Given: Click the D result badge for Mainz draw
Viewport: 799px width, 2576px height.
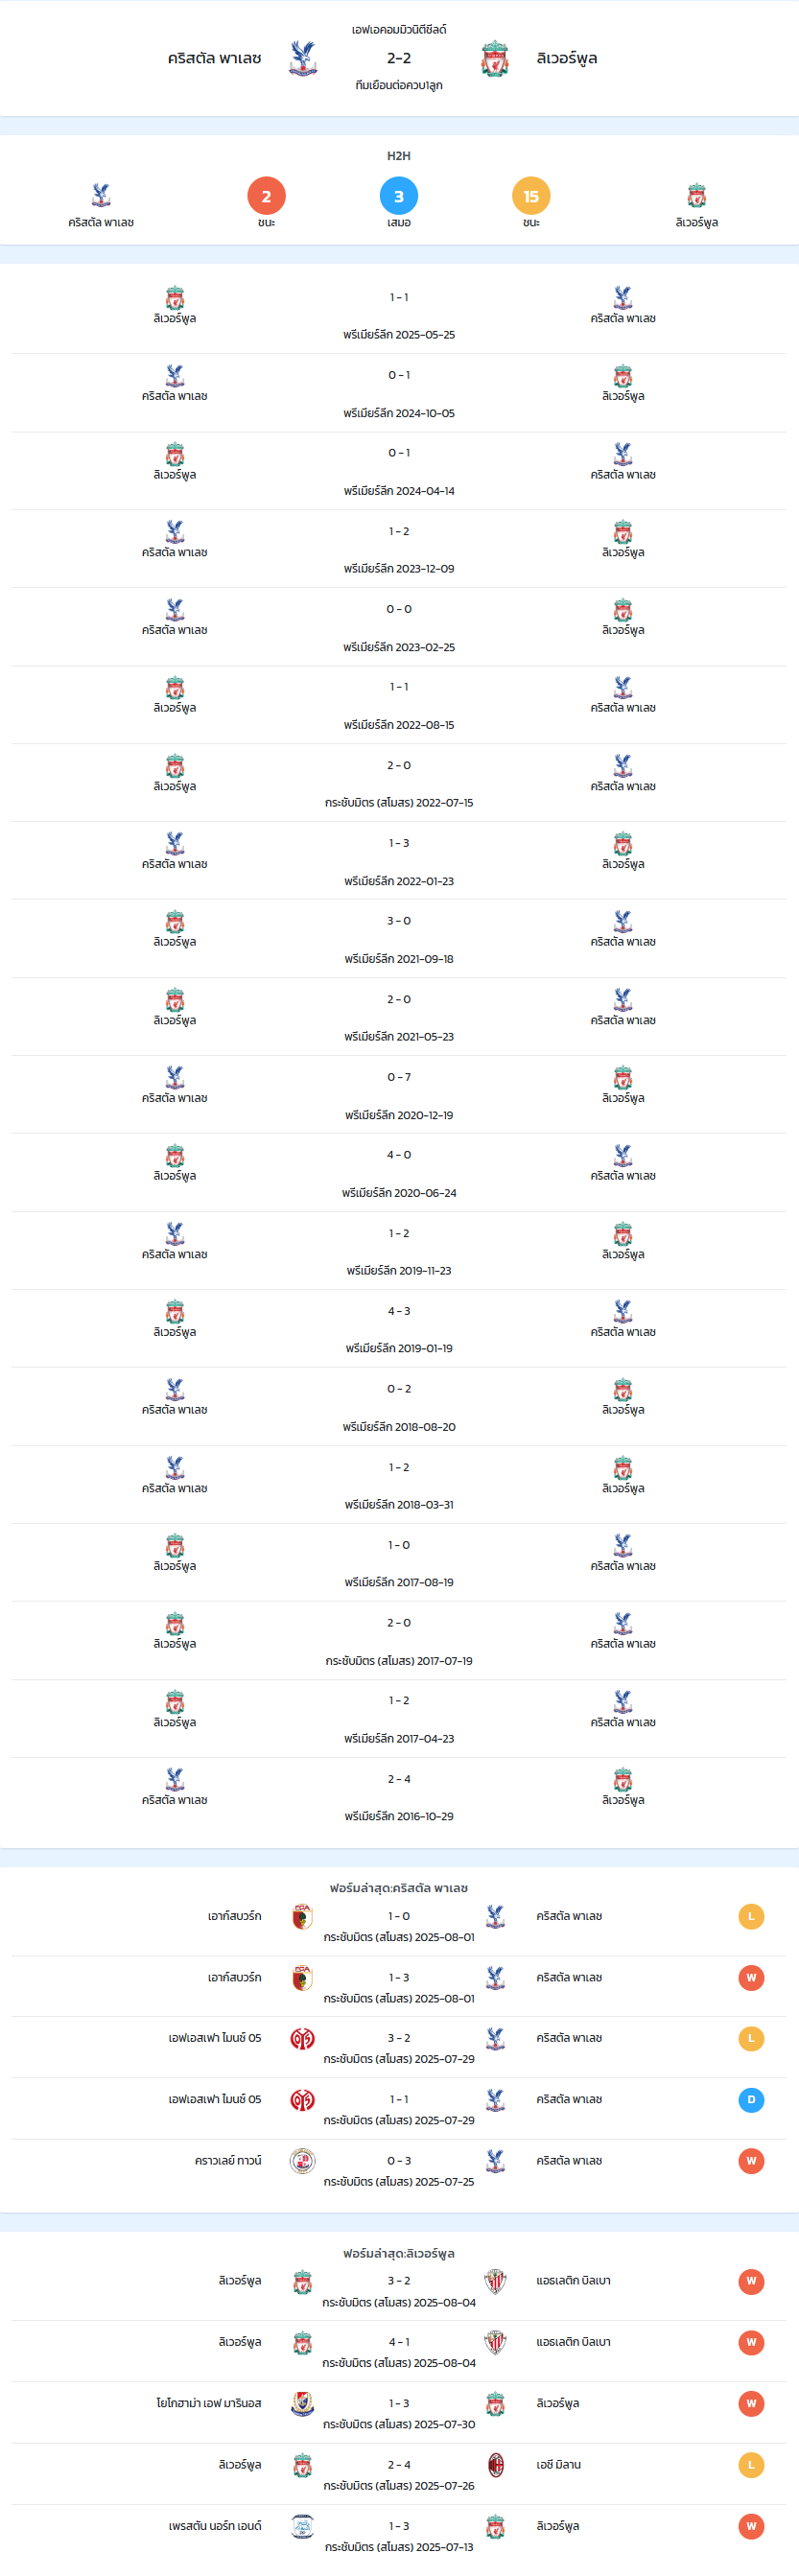Looking at the screenshot, I should click(x=751, y=2100).
